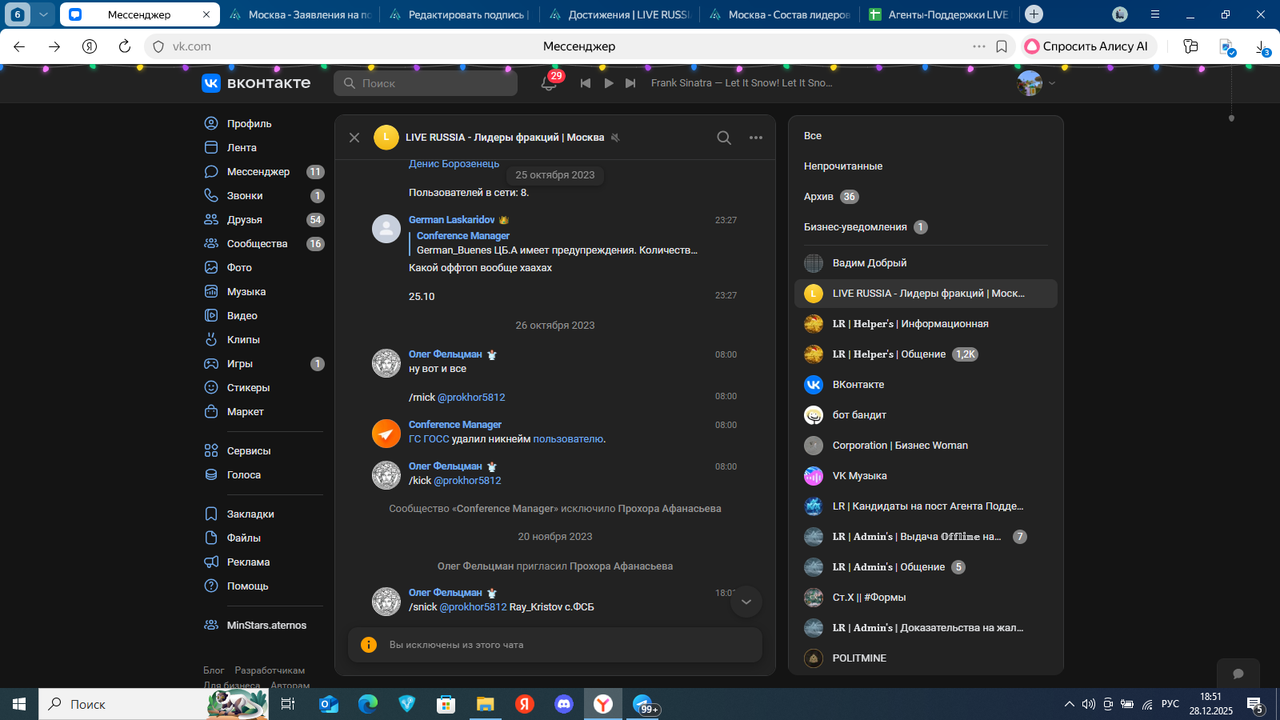1280x720 pixels.
Task: Show hidden system tray icons
Action: point(1069,704)
